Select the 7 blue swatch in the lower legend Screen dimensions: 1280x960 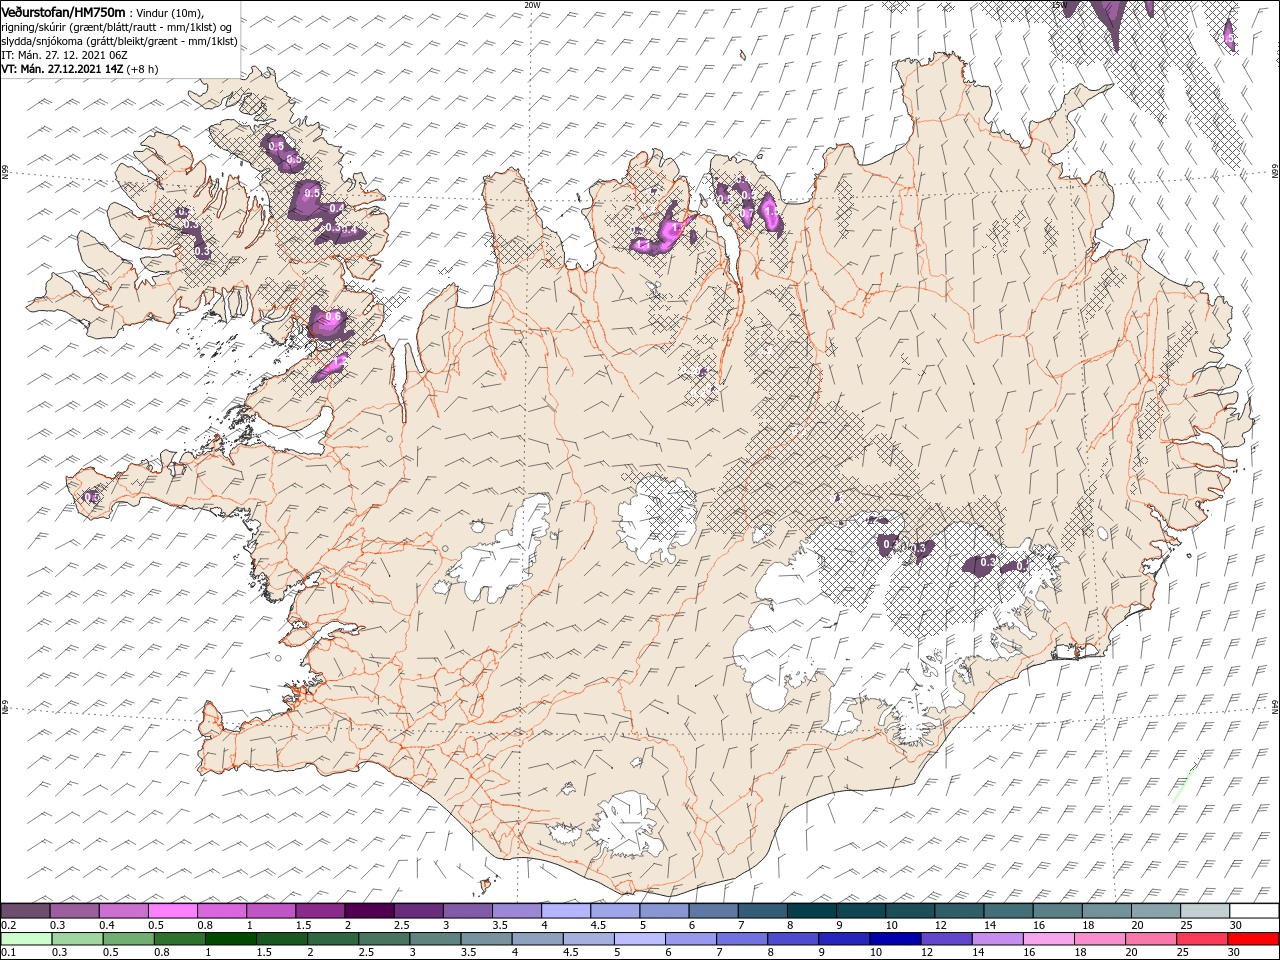click(x=741, y=939)
